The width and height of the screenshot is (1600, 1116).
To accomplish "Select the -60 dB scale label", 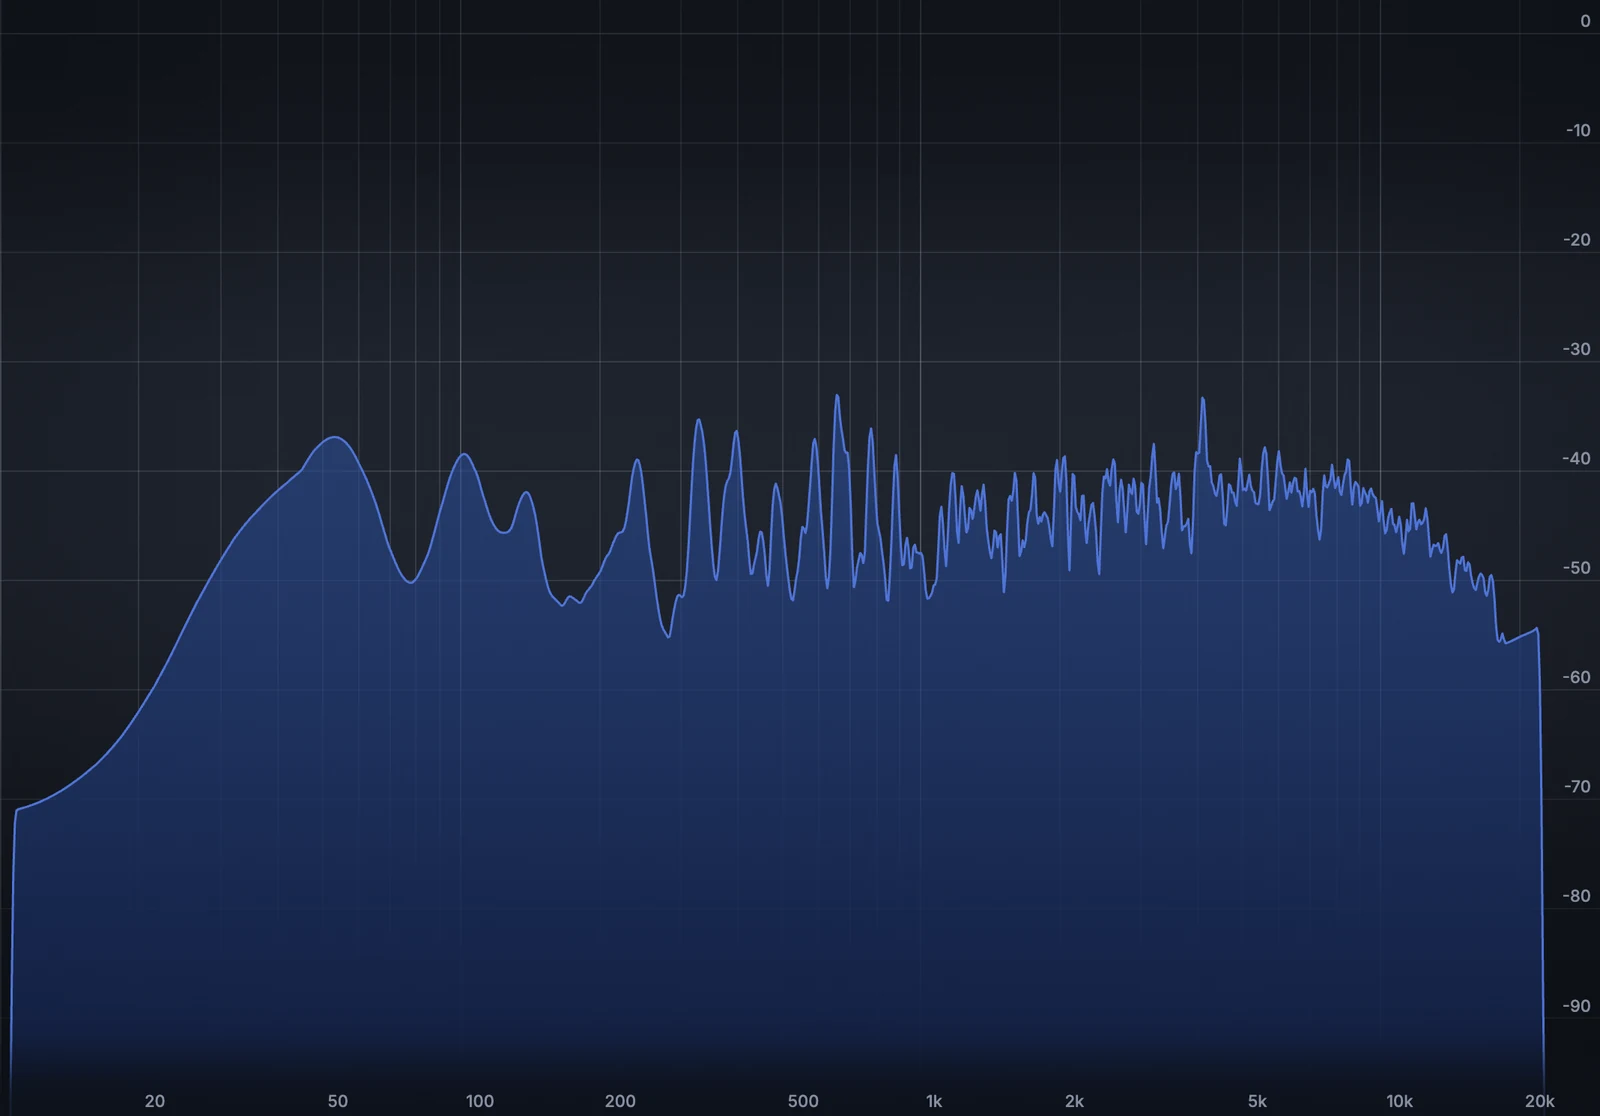I will tap(1577, 677).
